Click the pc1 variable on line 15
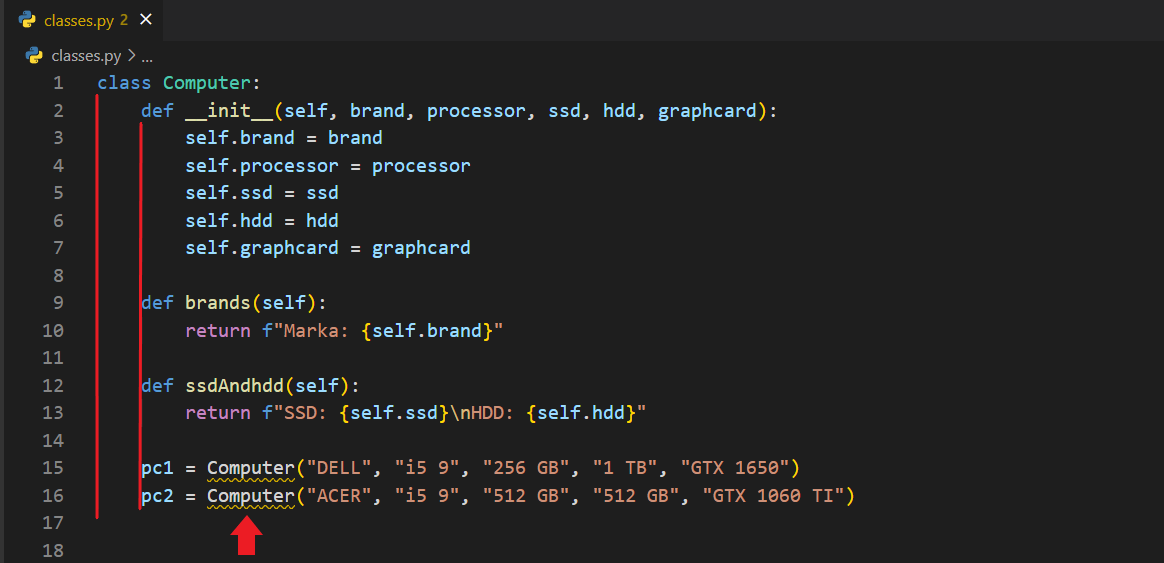The height and width of the screenshot is (563, 1164). 157,468
